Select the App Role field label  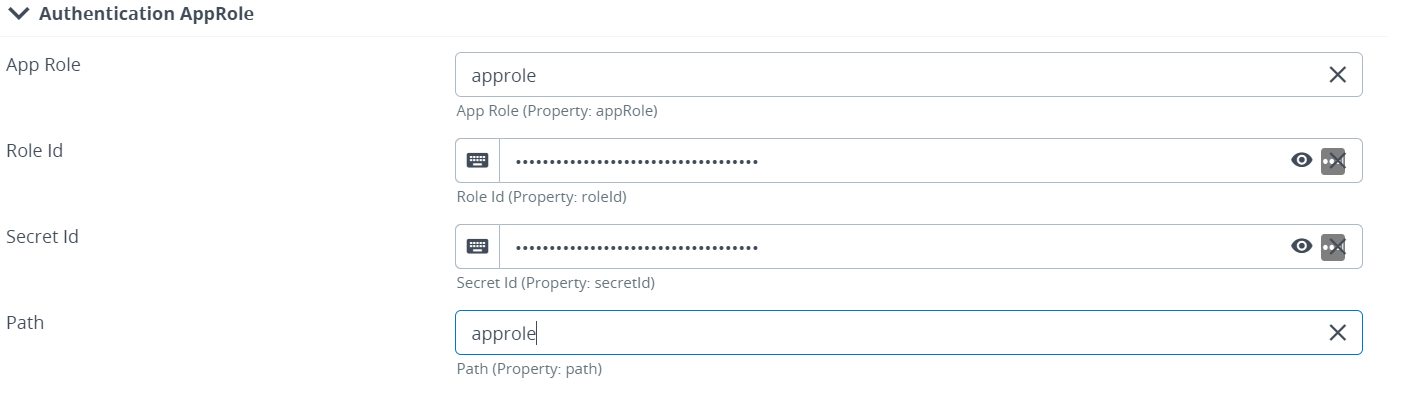pyautogui.click(x=43, y=65)
